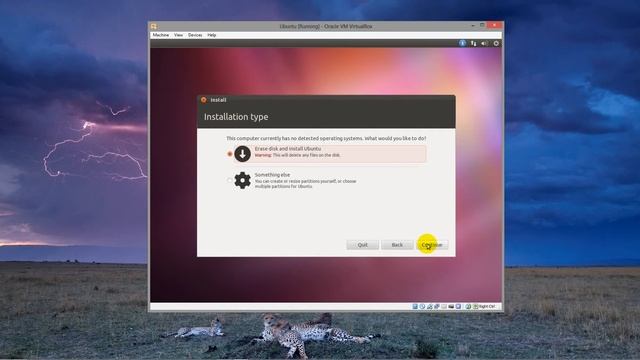640x360 pixels.
Task: Click the Something else gear icon
Action: (242, 180)
